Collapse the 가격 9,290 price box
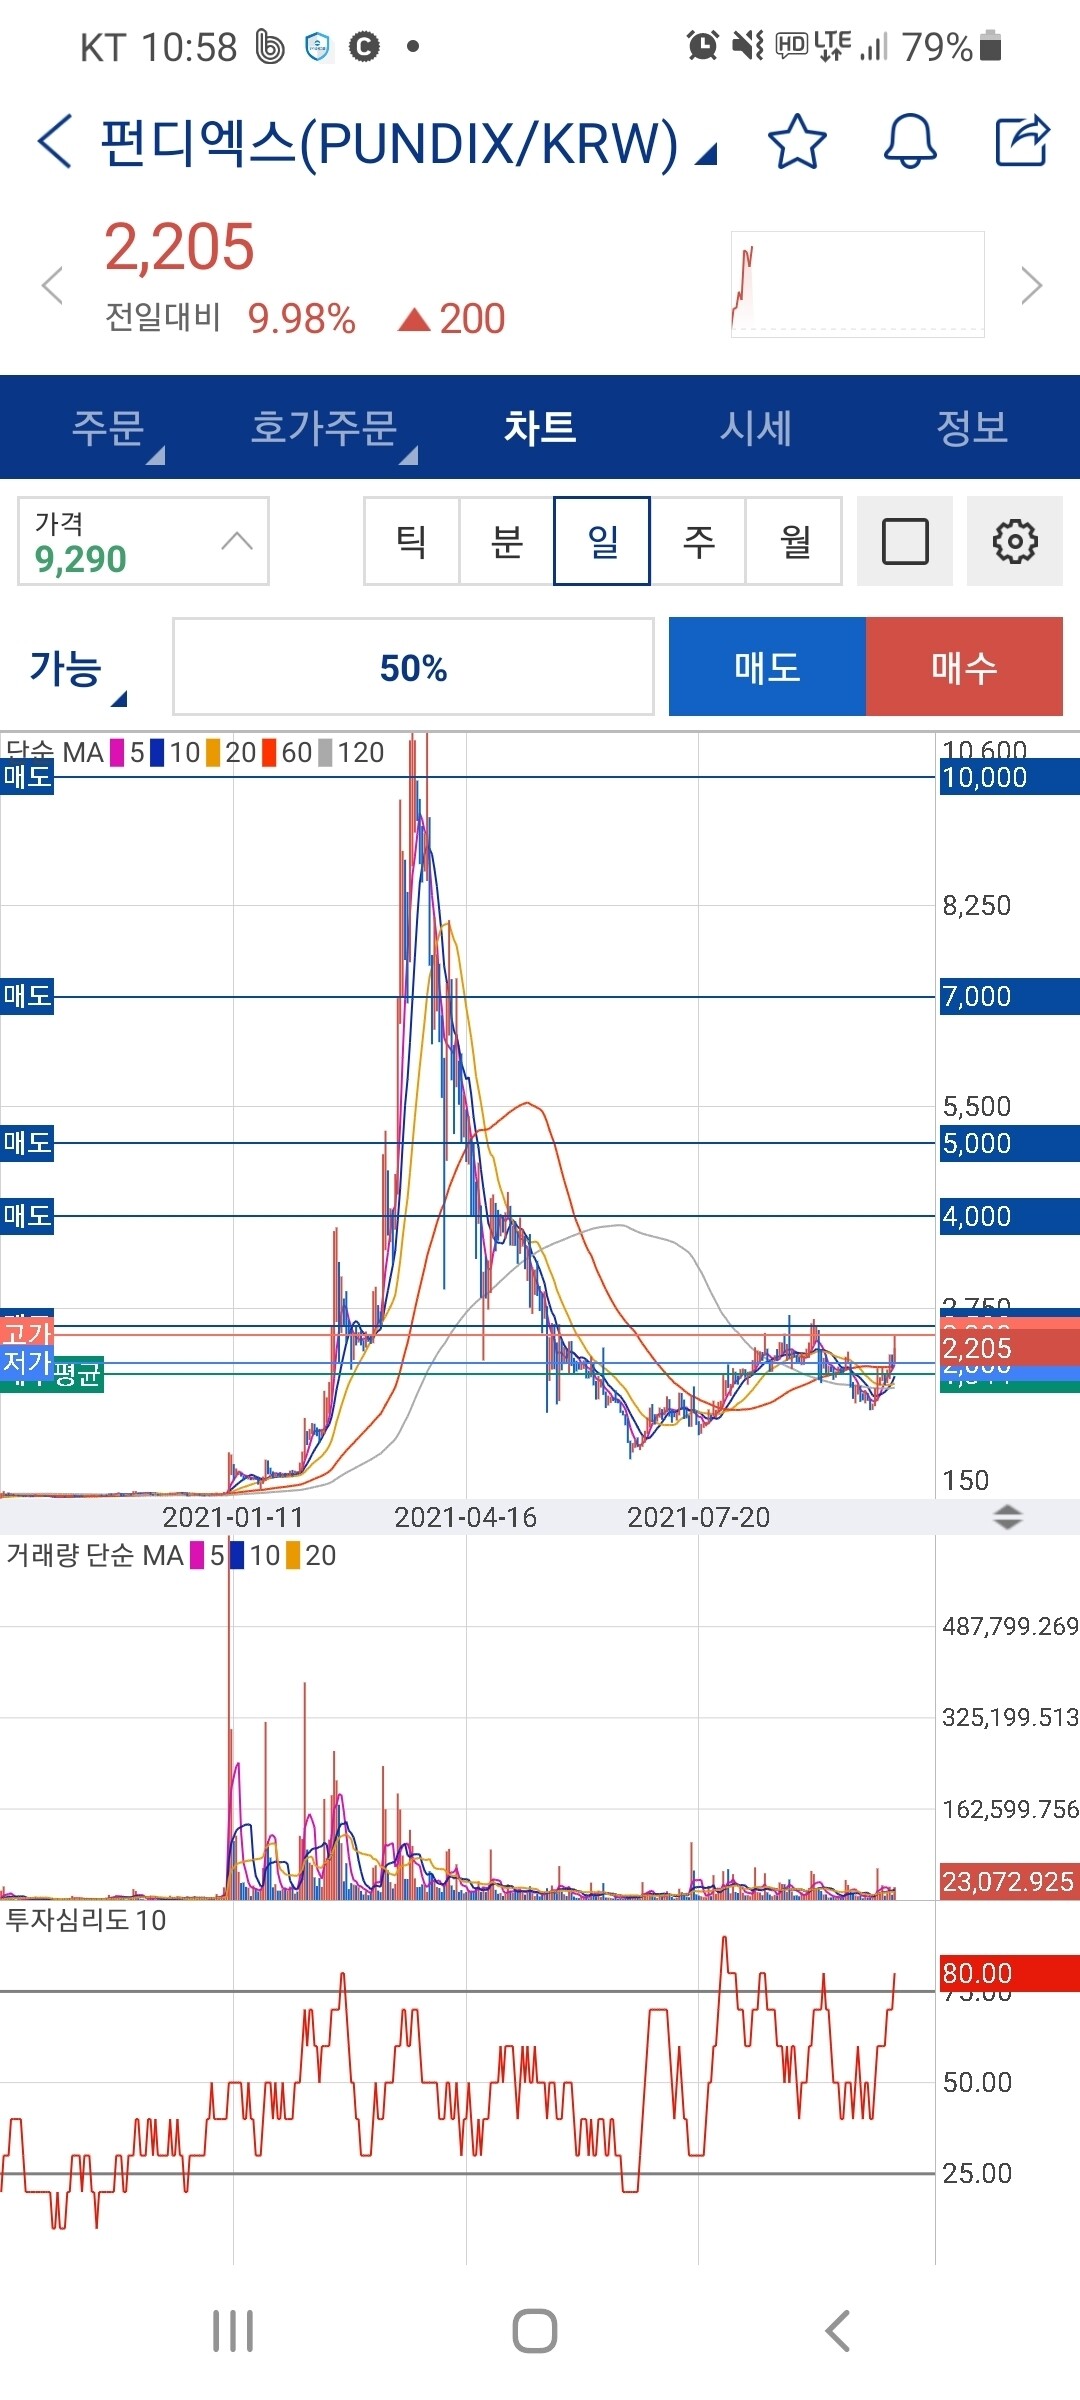The image size is (1080, 2400). 237,541
